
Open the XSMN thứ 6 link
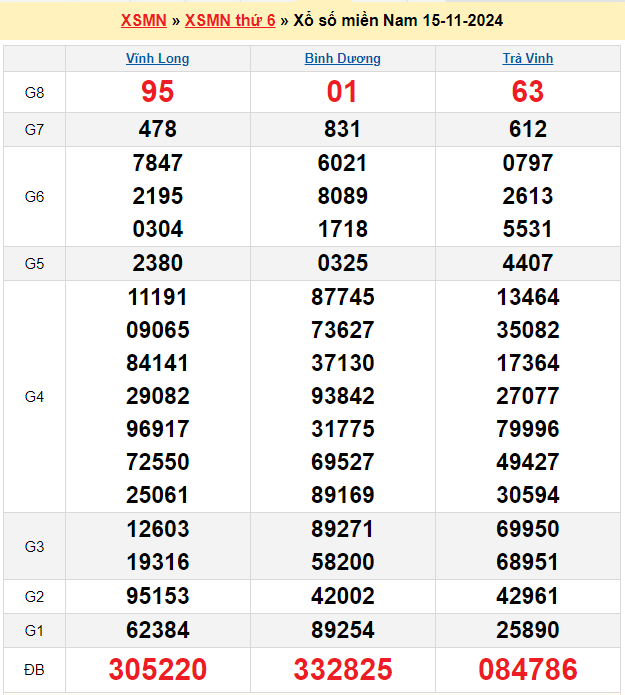pos(230,20)
